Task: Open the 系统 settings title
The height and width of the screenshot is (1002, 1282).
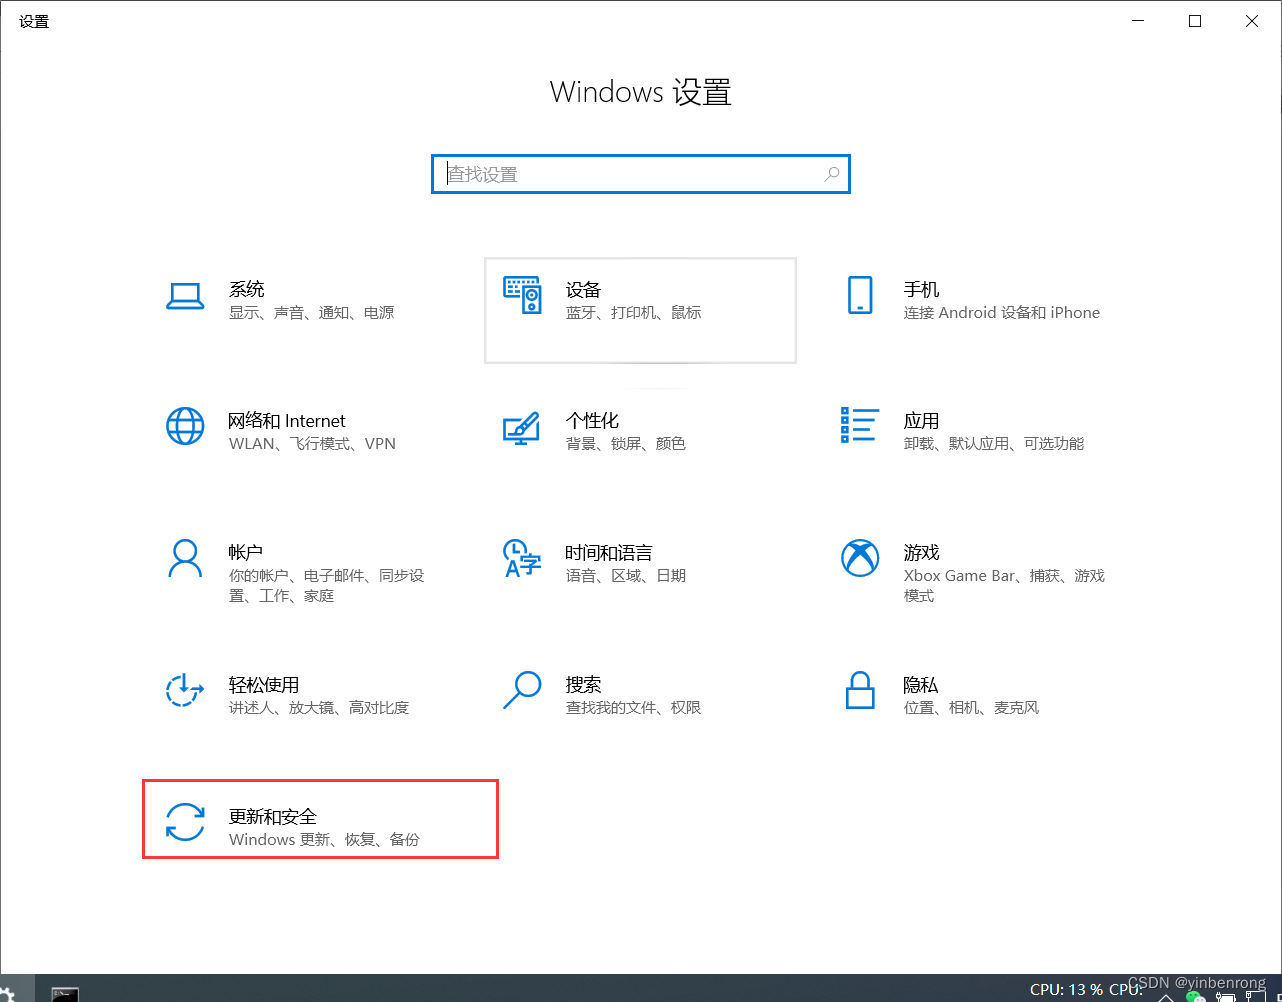Action: pyautogui.click(x=247, y=289)
